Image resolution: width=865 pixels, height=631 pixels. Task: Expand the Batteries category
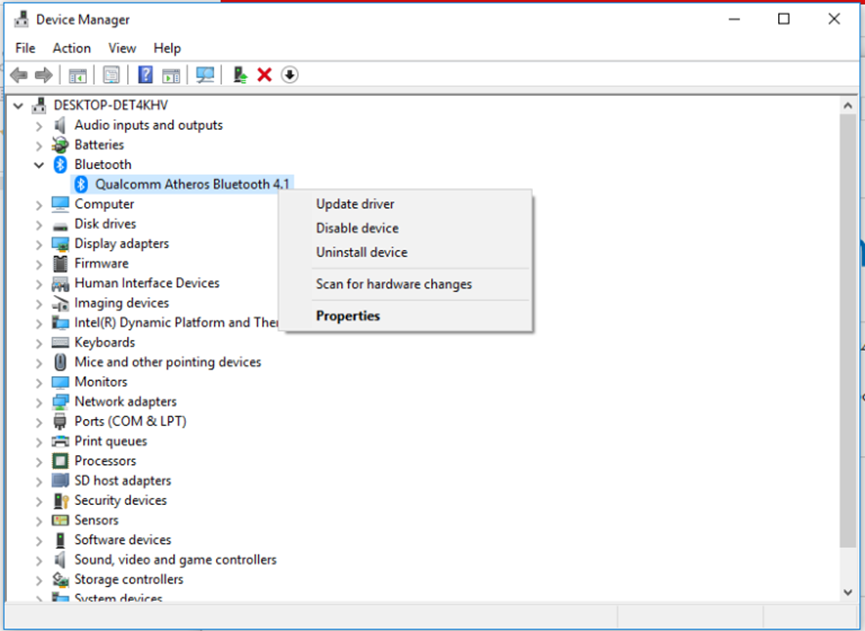[x=39, y=146]
